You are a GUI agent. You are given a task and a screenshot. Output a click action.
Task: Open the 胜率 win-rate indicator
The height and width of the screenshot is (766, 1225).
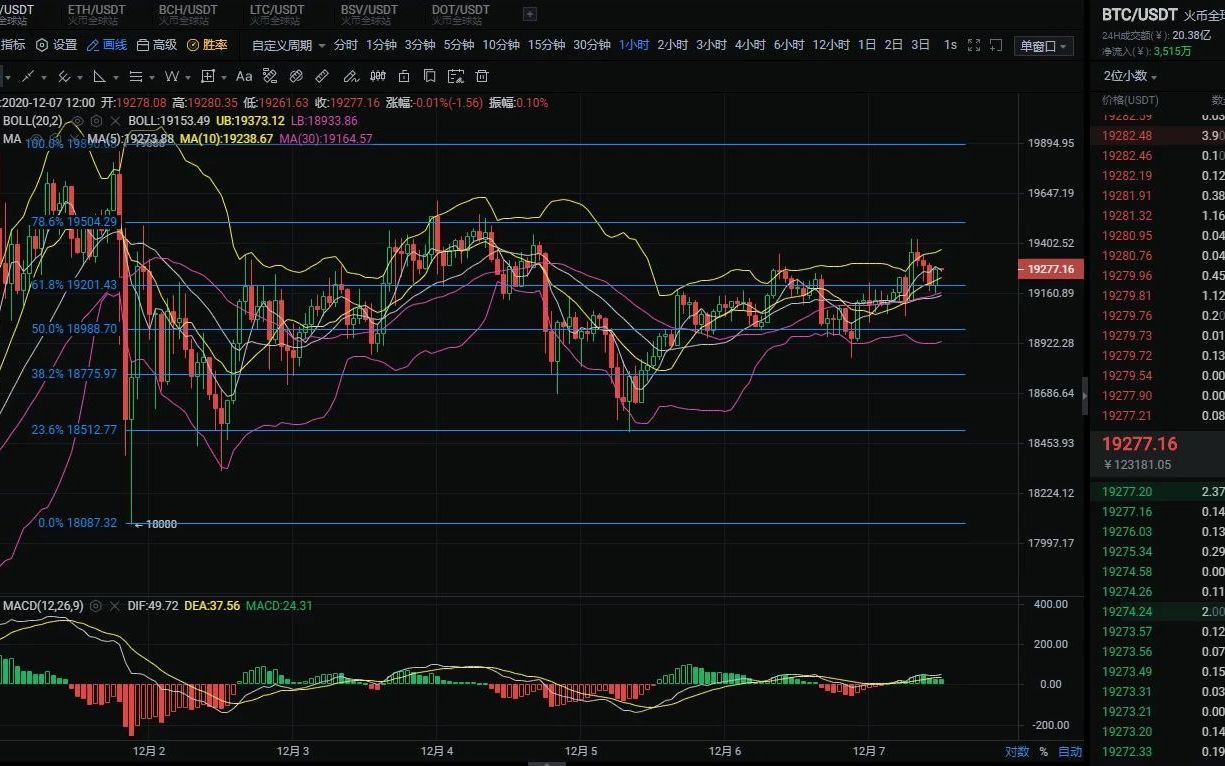[207, 45]
